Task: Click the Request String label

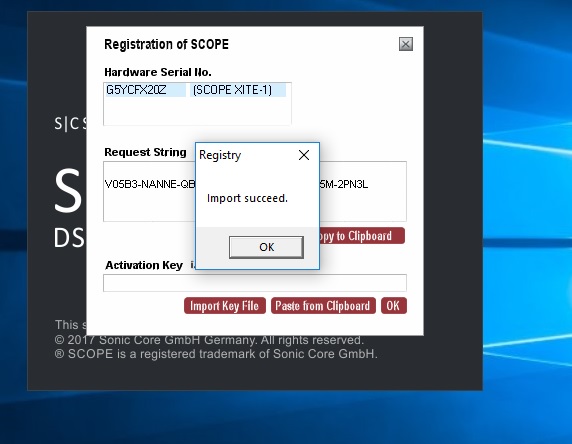Action: [x=145, y=152]
